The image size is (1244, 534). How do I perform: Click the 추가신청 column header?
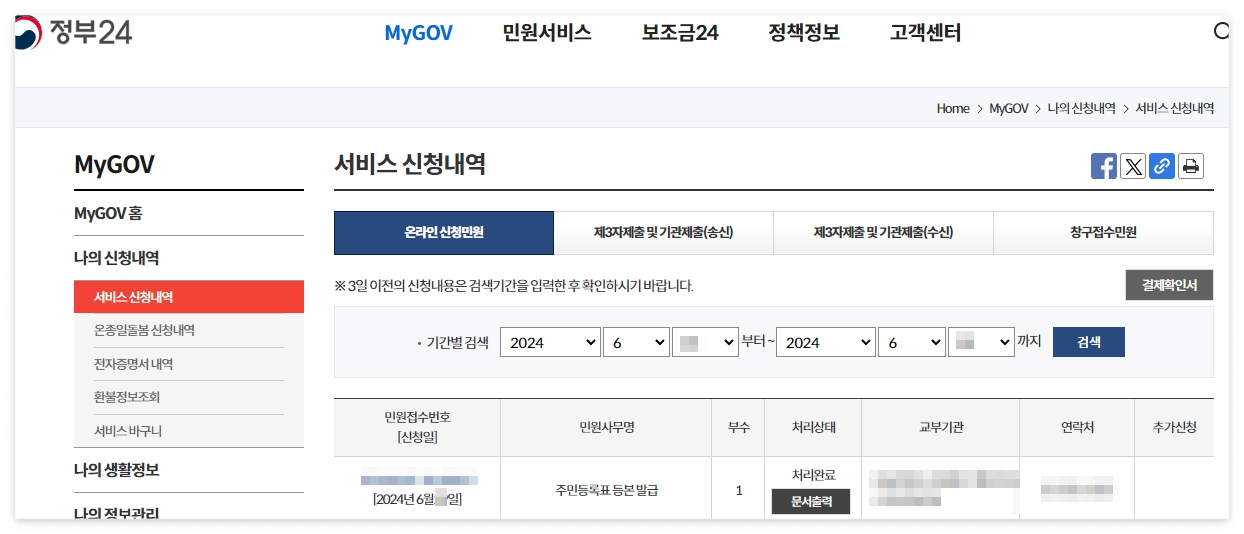(x=1174, y=427)
